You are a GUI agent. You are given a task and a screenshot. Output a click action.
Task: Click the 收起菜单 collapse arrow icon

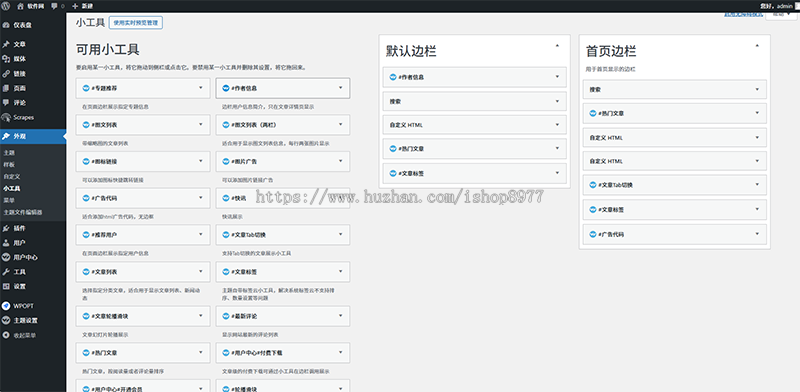pos(6,335)
